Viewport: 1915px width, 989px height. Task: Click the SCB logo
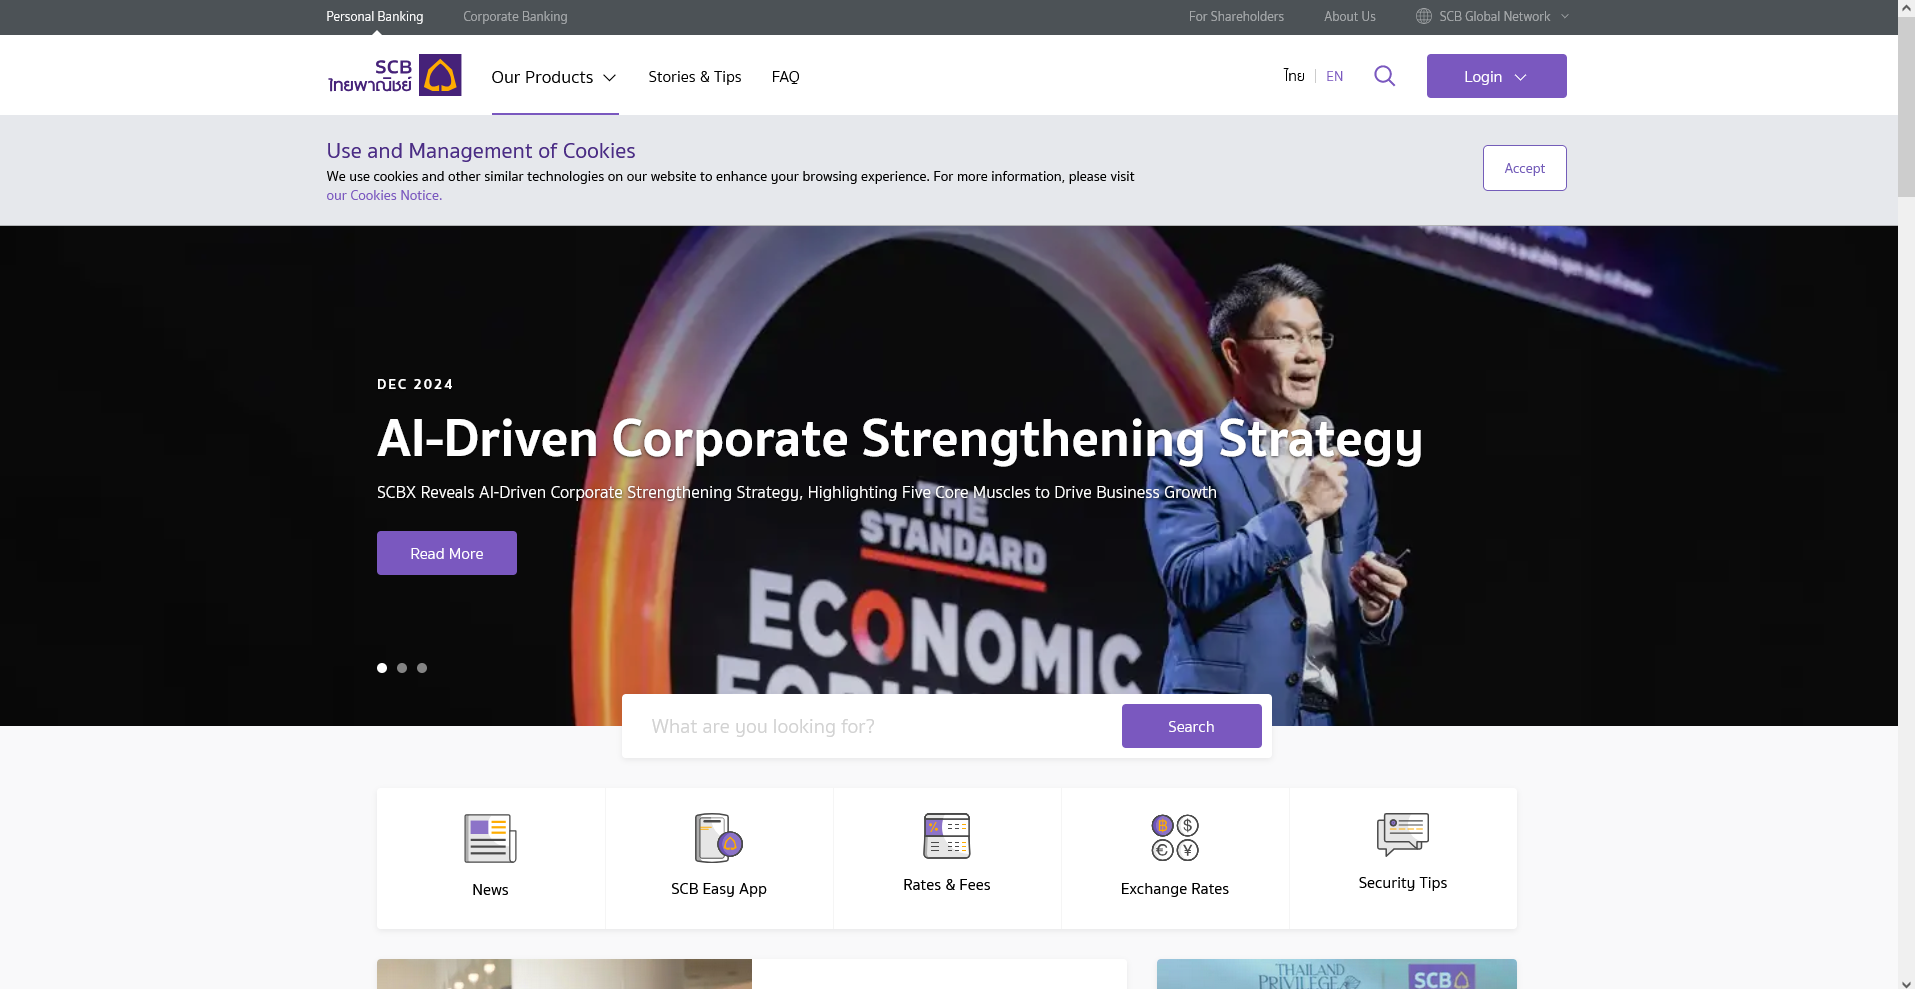pos(394,75)
